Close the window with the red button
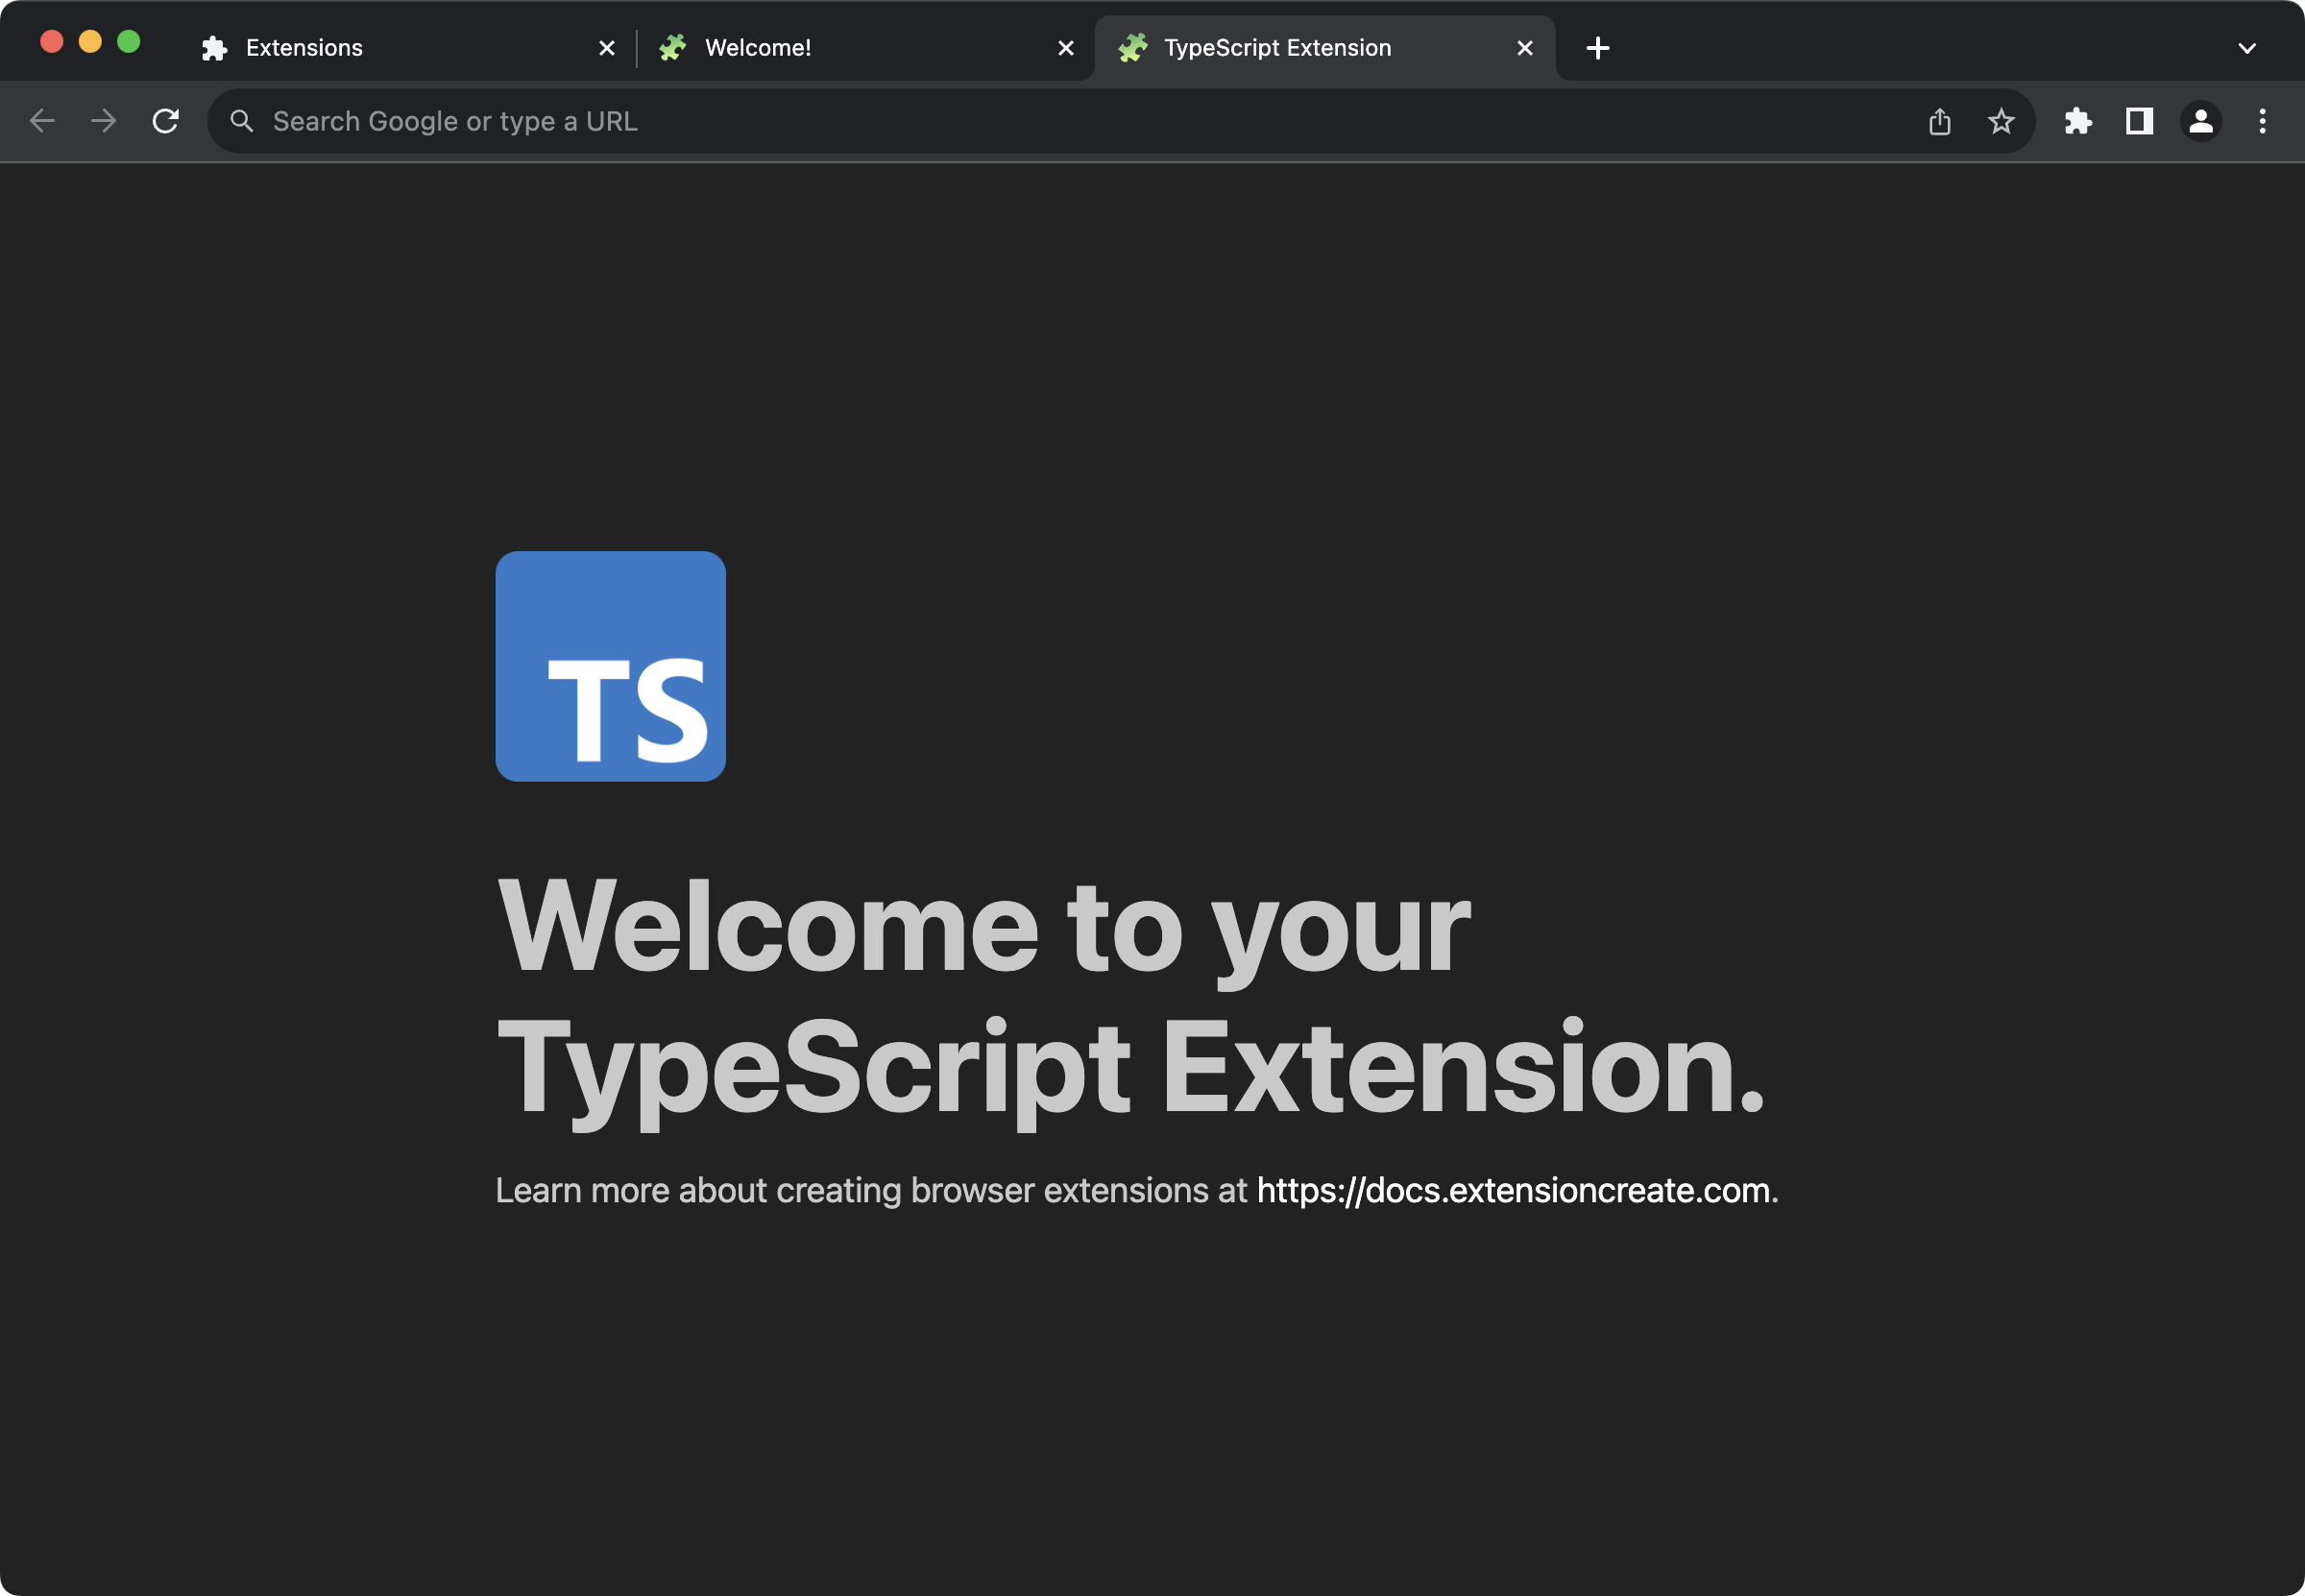The height and width of the screenshot is (1596, 2305). 52,41
